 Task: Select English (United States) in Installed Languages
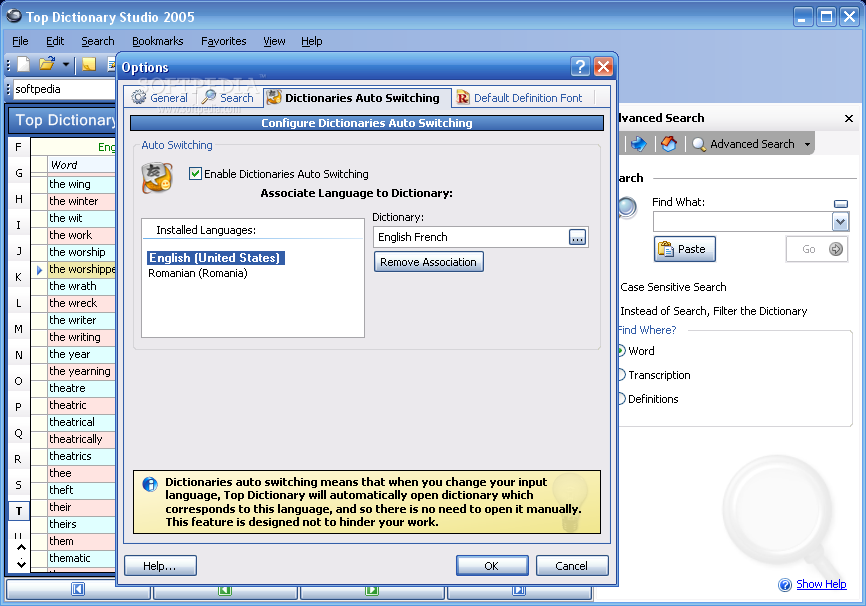[x=216, y=258]
